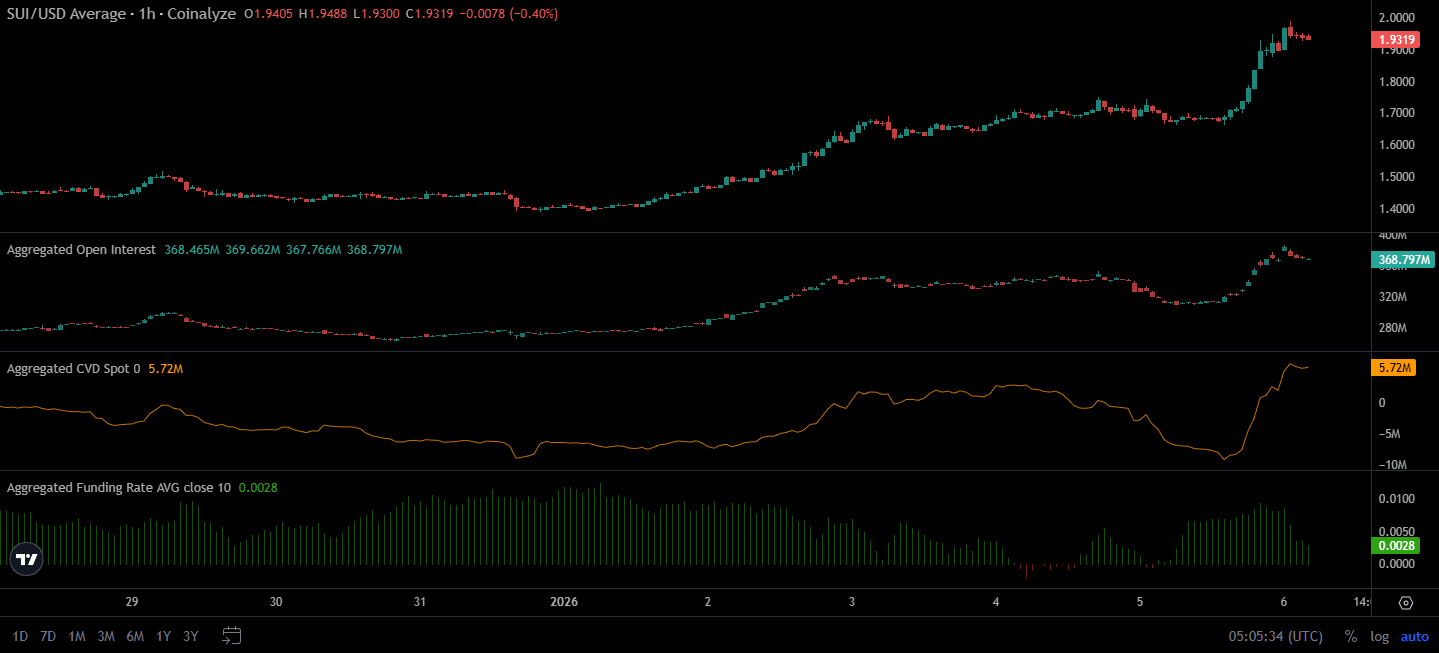Toggle auto scale option

point(1414,636)
